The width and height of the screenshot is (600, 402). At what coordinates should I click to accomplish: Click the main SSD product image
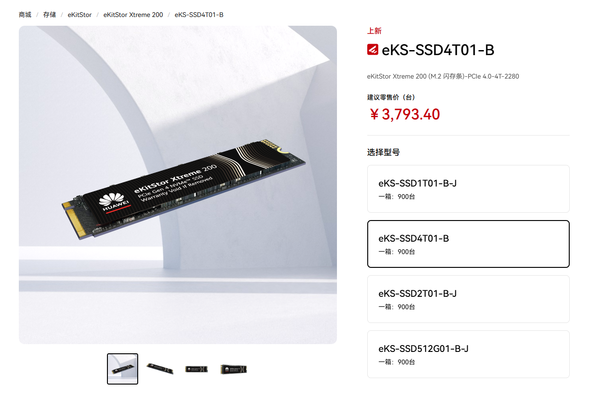(178, 185)
